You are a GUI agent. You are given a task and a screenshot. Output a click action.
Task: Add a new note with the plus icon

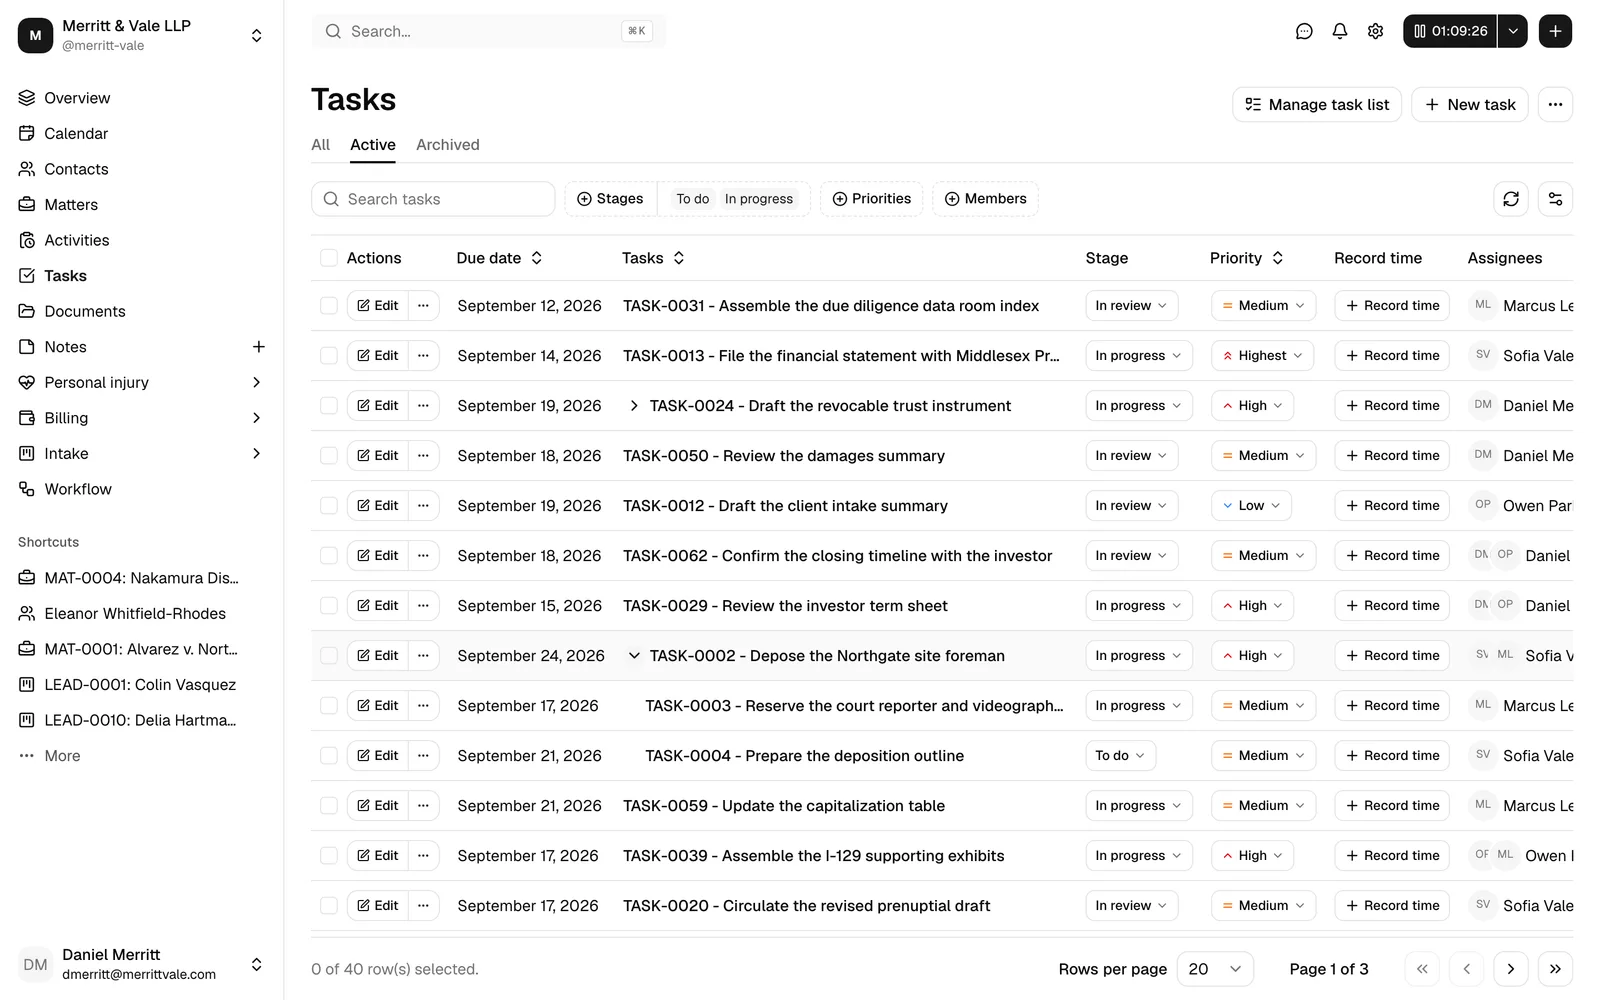tap(259, 347)
